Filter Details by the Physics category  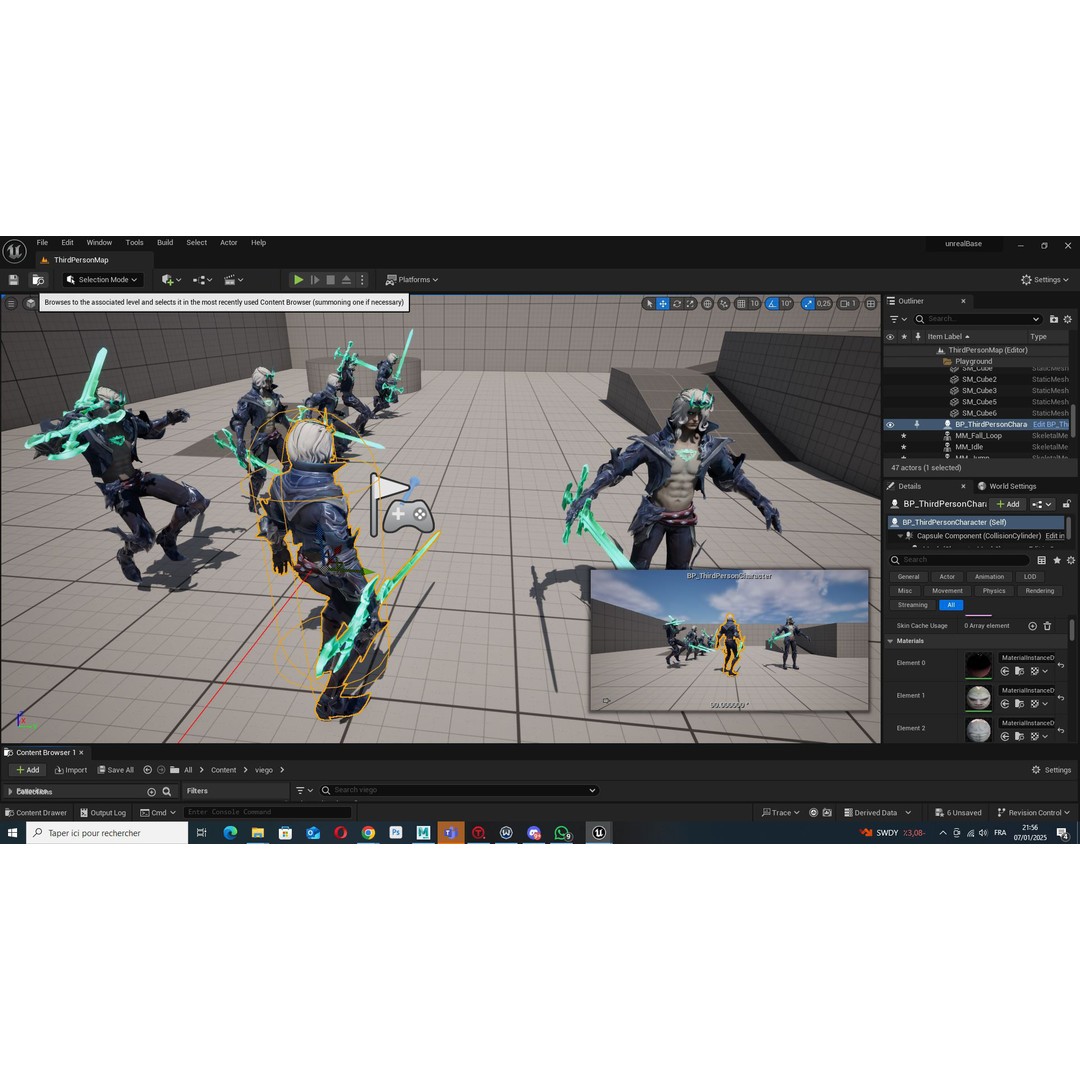click(994, 591)
